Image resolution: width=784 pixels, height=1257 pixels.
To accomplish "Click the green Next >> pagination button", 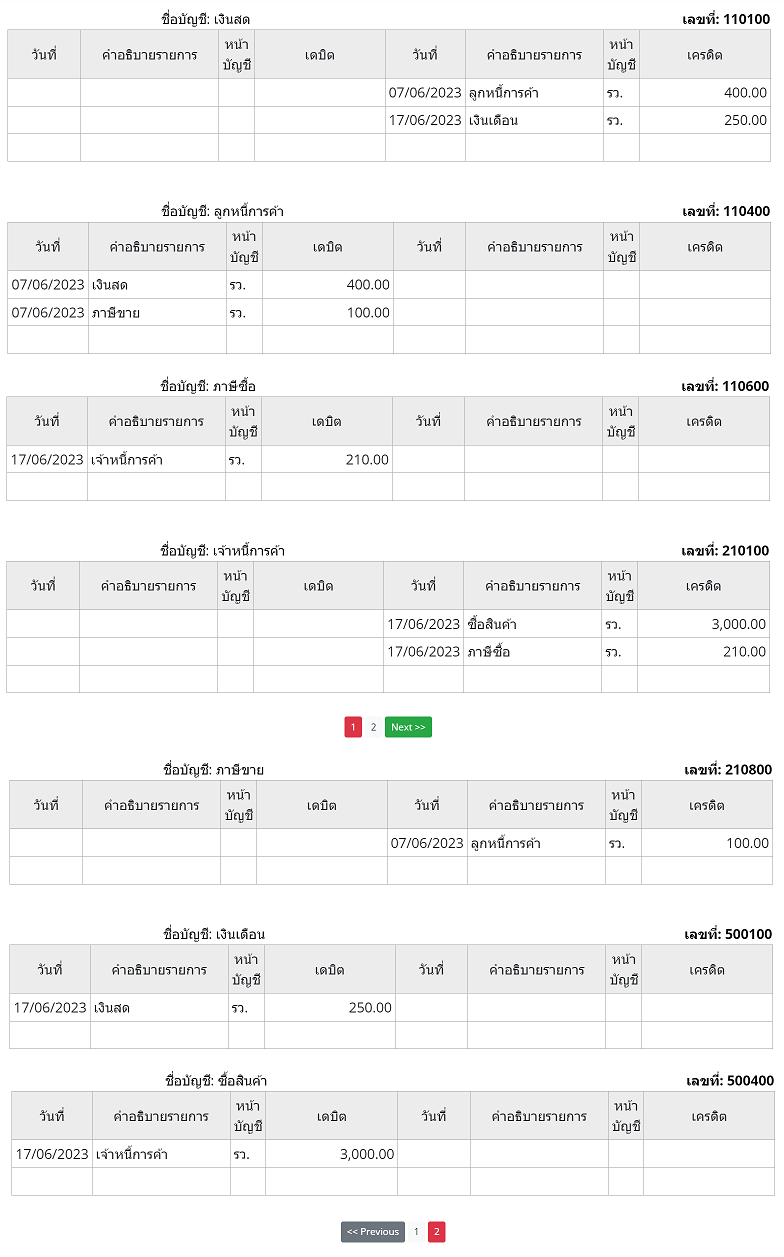I will (x=408, y=727).
